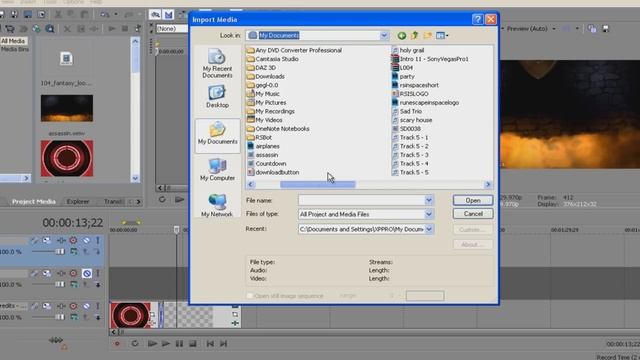640x360 pixels.
Task: Open the Files of type dropdown
Action: click(429, 214)
